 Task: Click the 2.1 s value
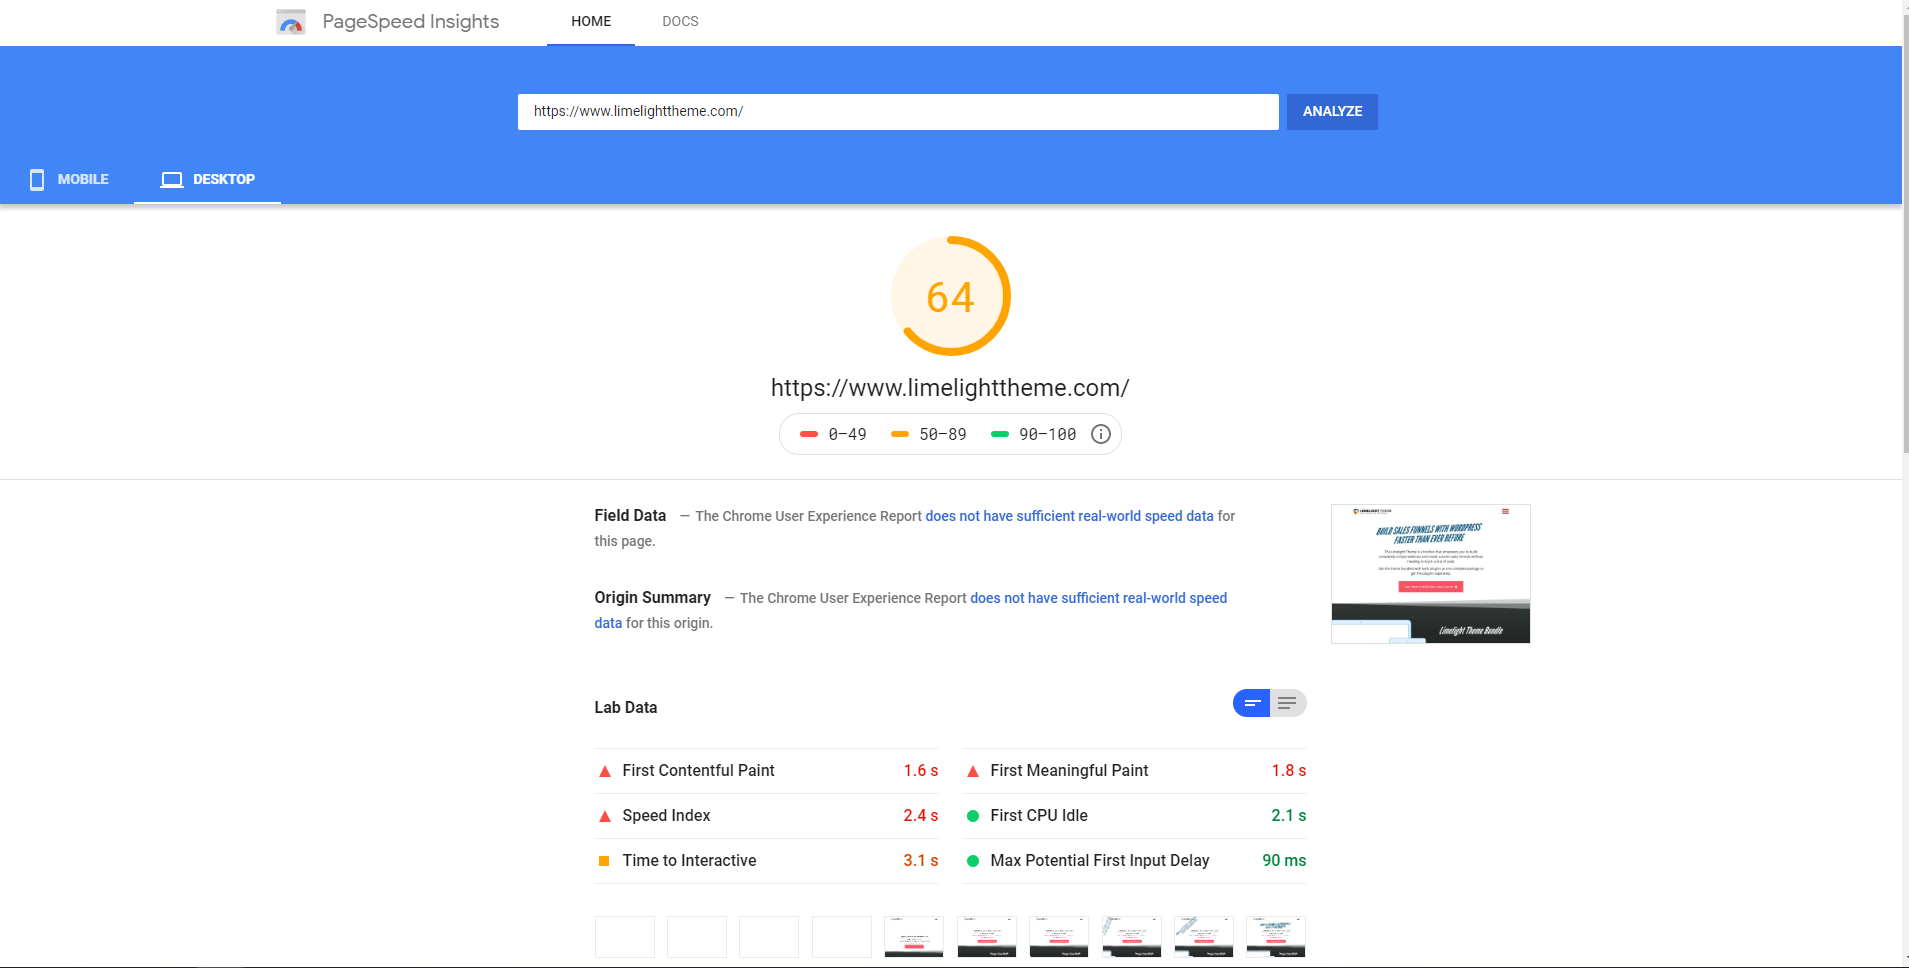1289,816
